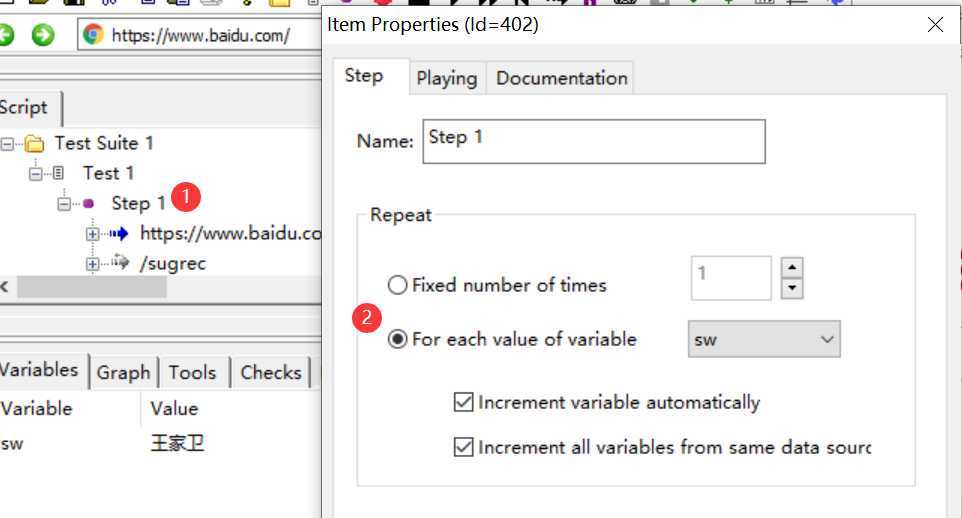This screenshot has width=962, height=518.
Task: Select the https://www.baidu.com request row
Action: pos(230,233)
